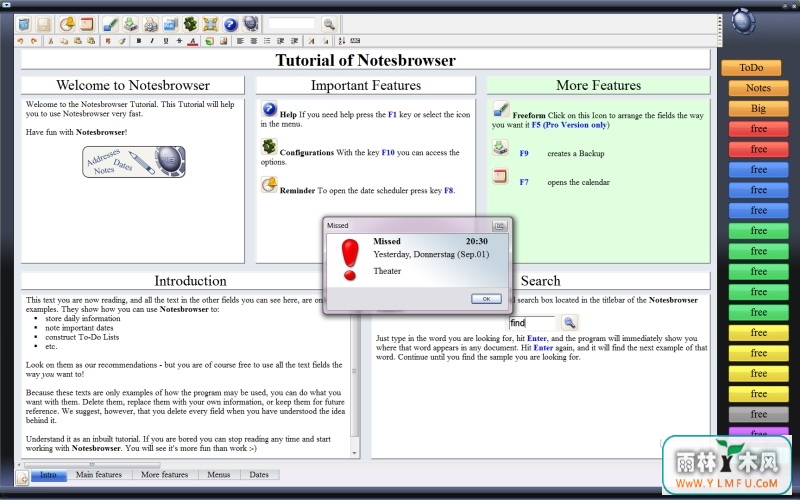Click the four-arrows fullscreen toolbar icon
This screenshot has width=800, height=500.
pos(210,24)
